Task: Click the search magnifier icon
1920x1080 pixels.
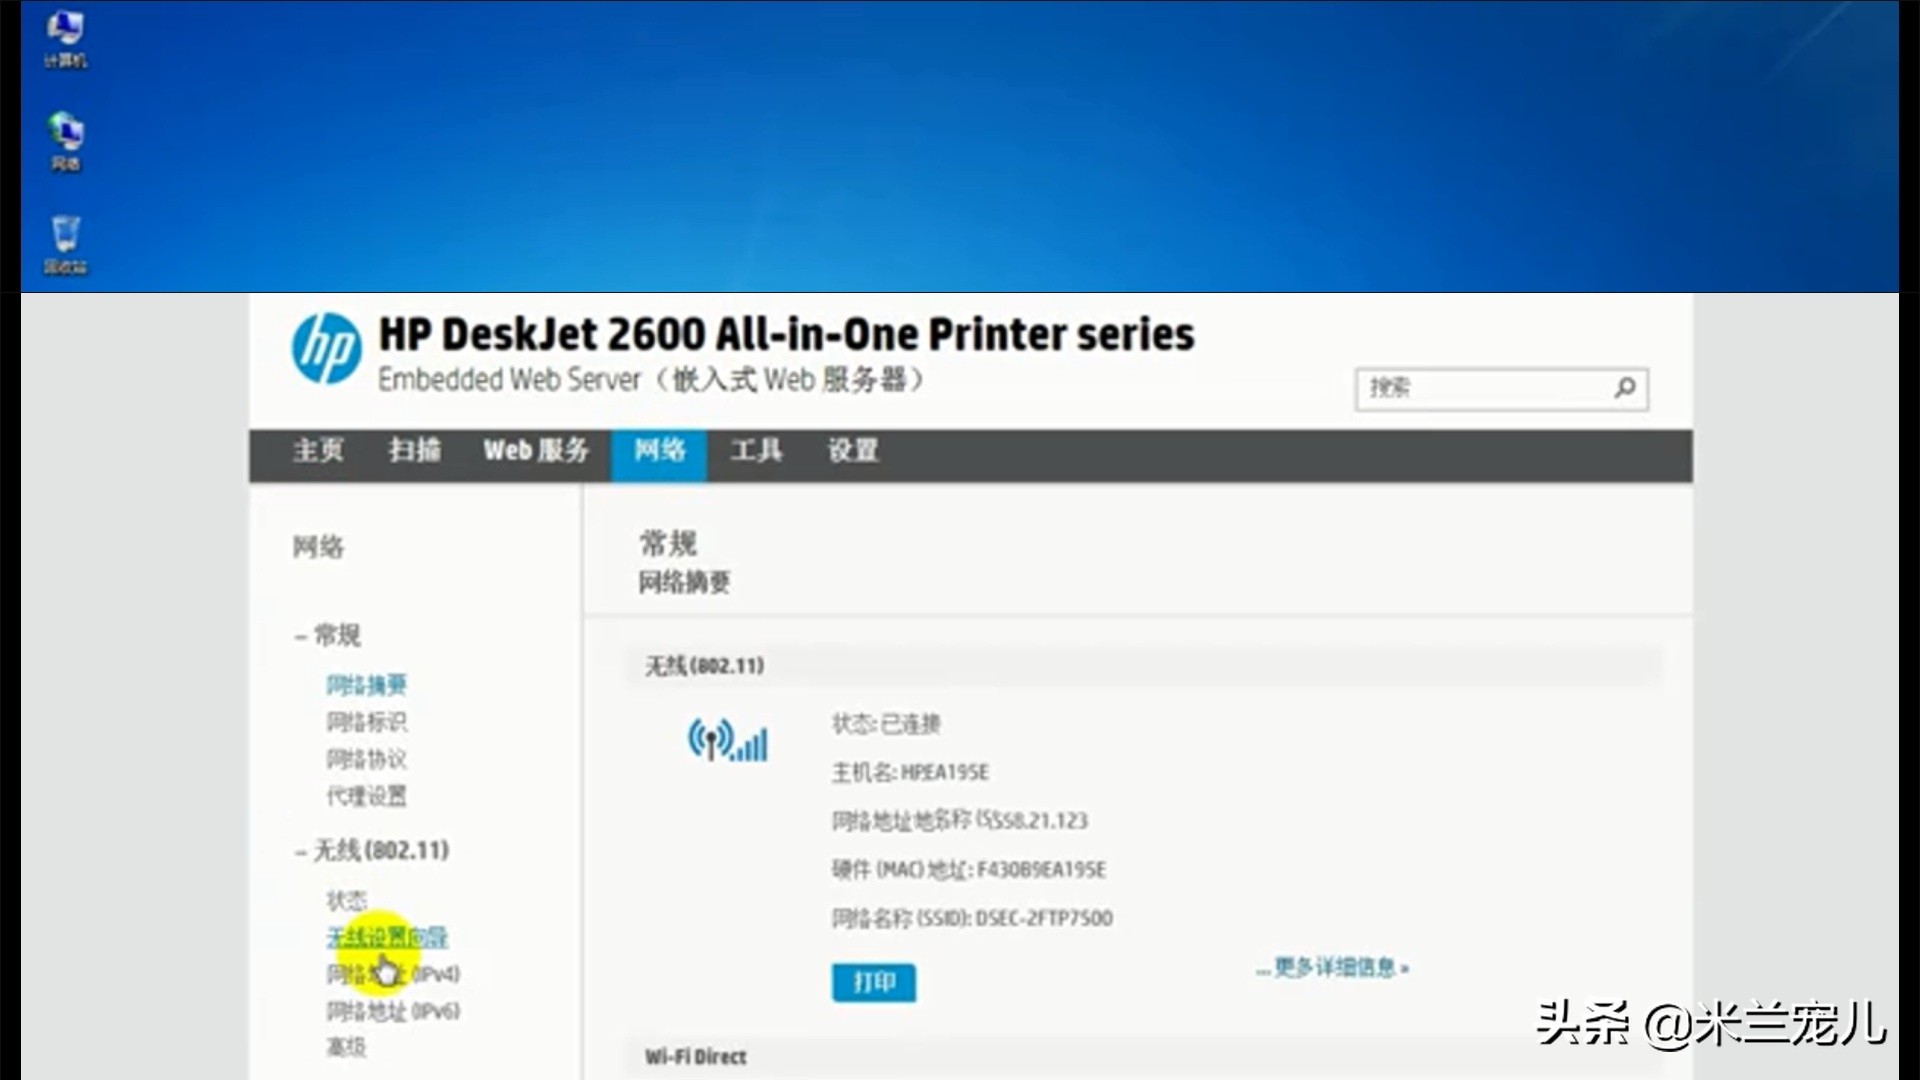Action: [1625, 389]
